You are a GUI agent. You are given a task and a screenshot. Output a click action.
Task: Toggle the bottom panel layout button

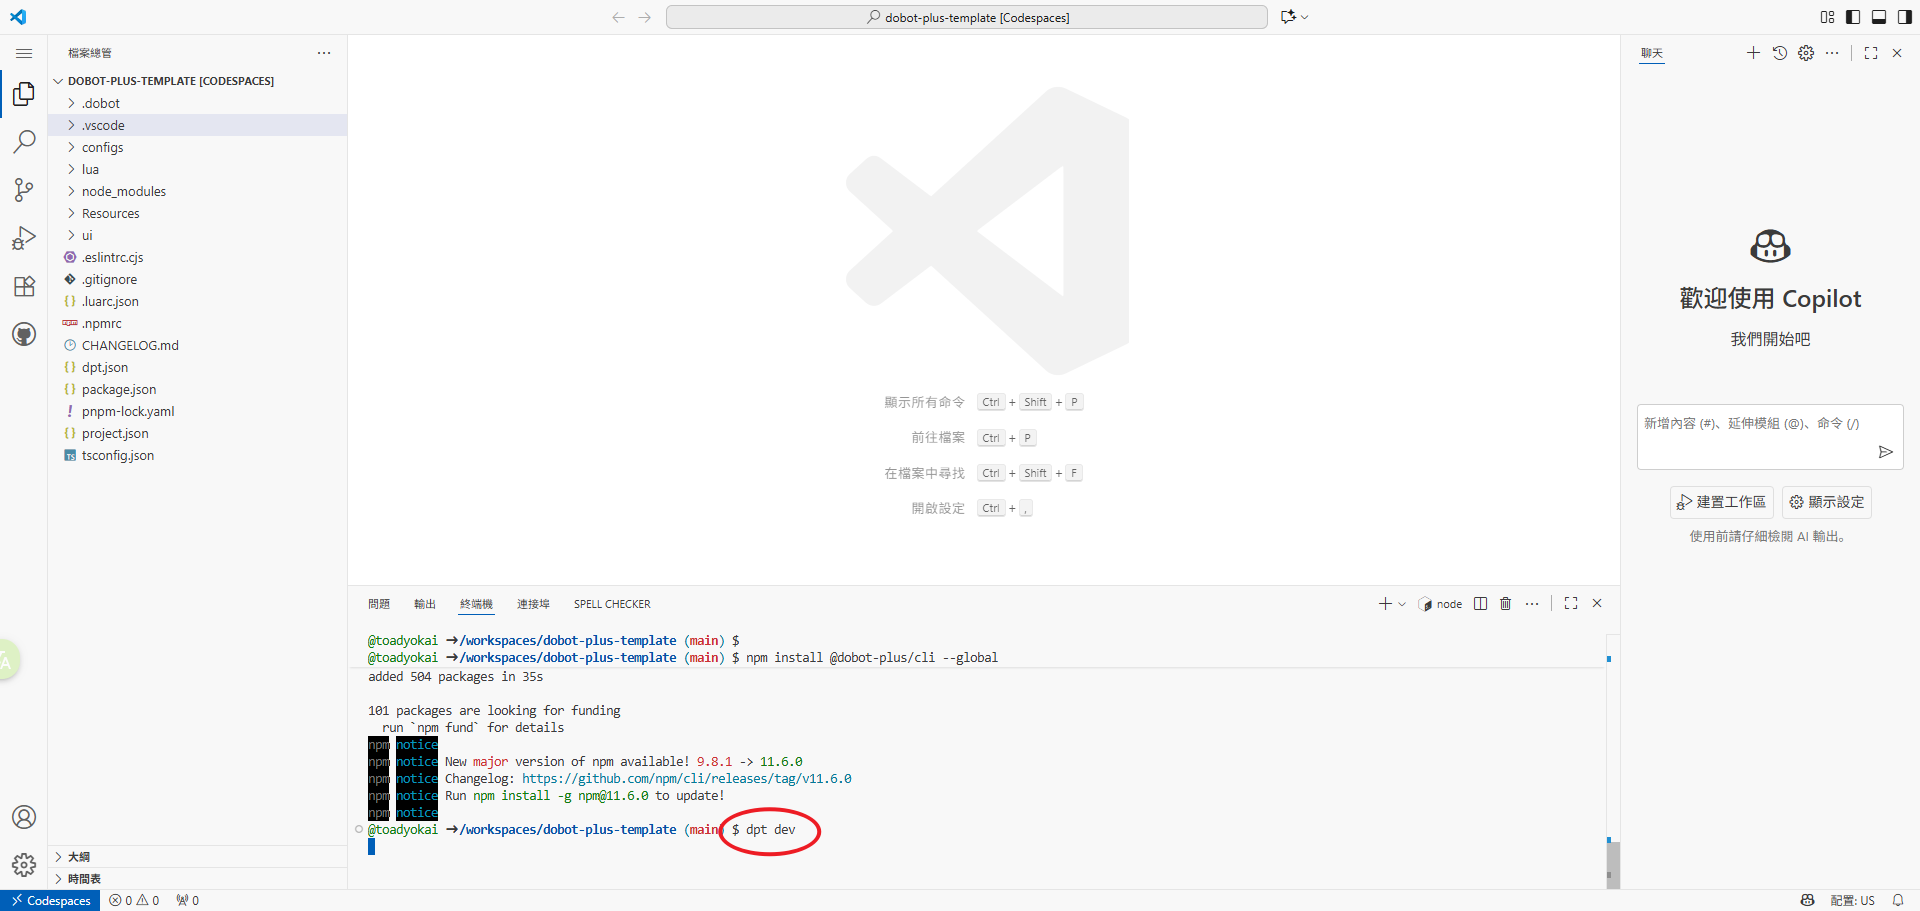(1879, 17)
